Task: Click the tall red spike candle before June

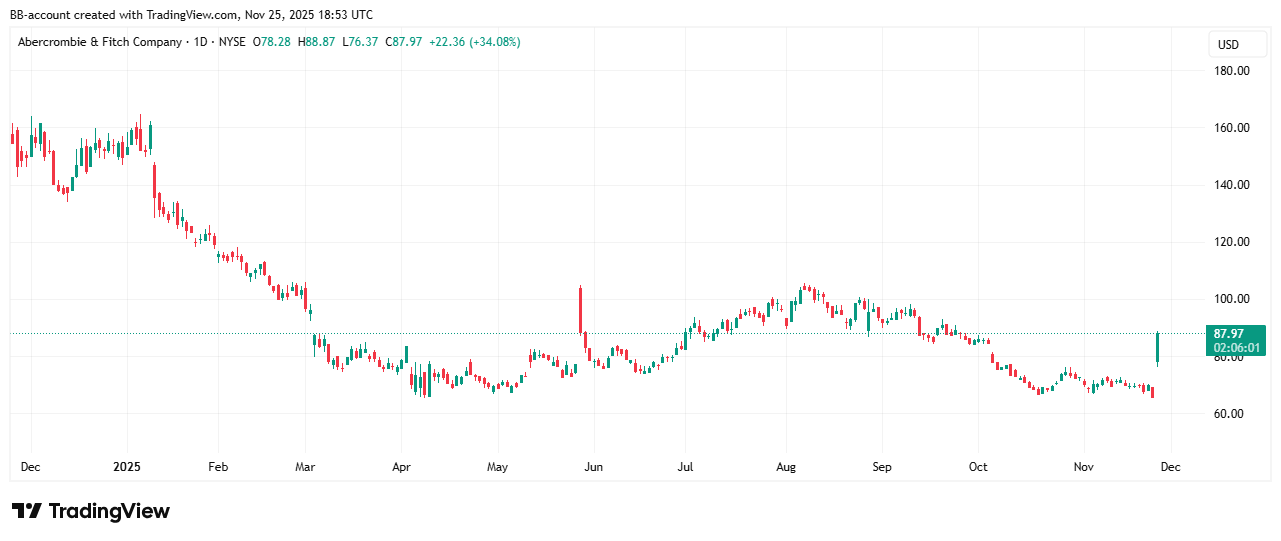Action: (580, 310)
